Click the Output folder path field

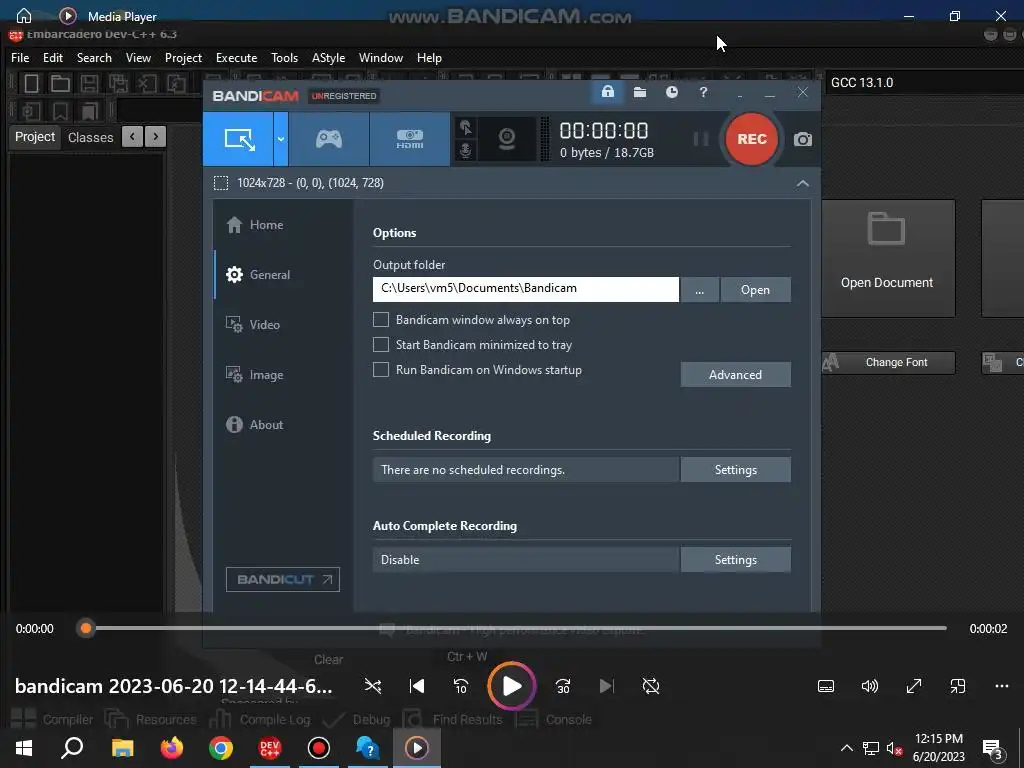point(526,289)
